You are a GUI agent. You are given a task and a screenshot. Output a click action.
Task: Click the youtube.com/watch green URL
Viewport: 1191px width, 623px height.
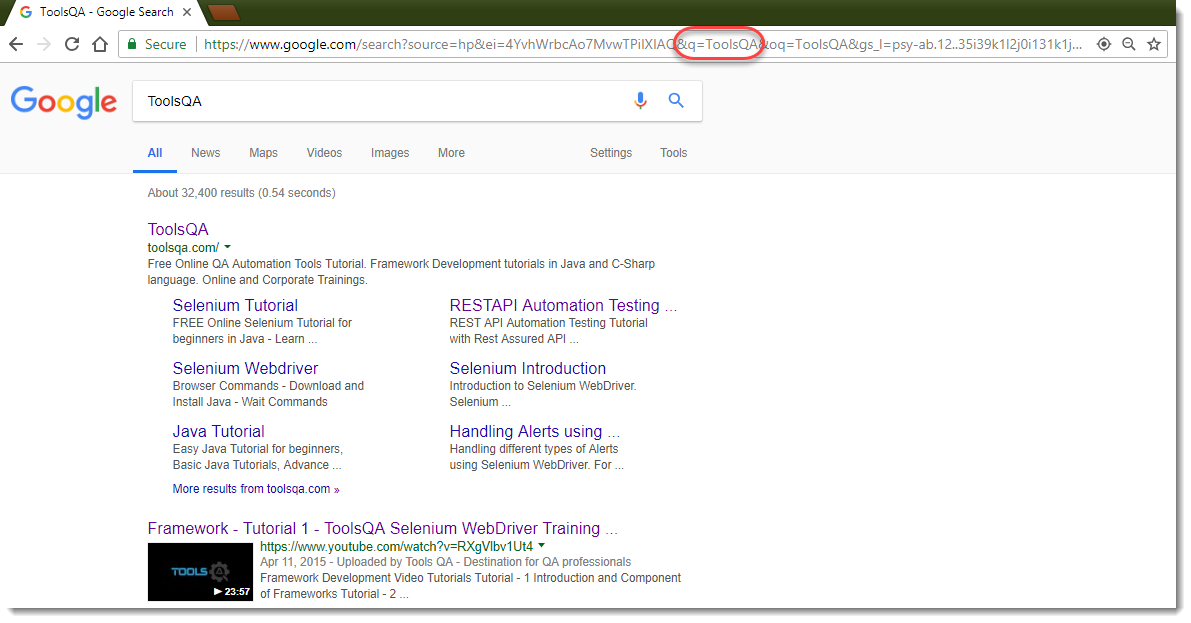[x=396, y=546]
